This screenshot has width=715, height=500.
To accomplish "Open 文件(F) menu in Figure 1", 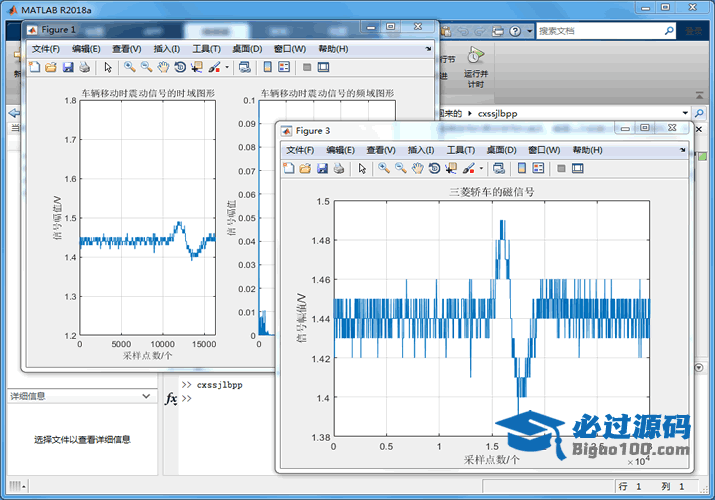I will click(46, 49).
